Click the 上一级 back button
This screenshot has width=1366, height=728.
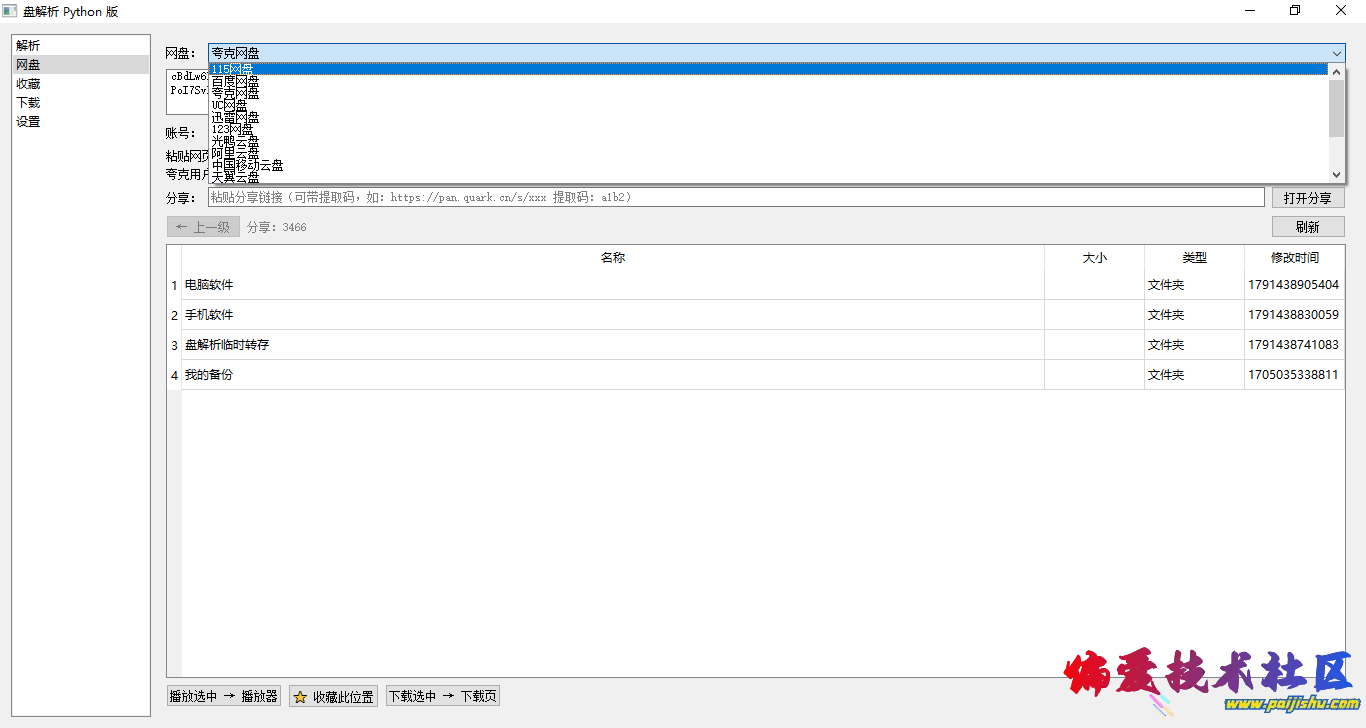pyautogui.click(x=203, y=227)
